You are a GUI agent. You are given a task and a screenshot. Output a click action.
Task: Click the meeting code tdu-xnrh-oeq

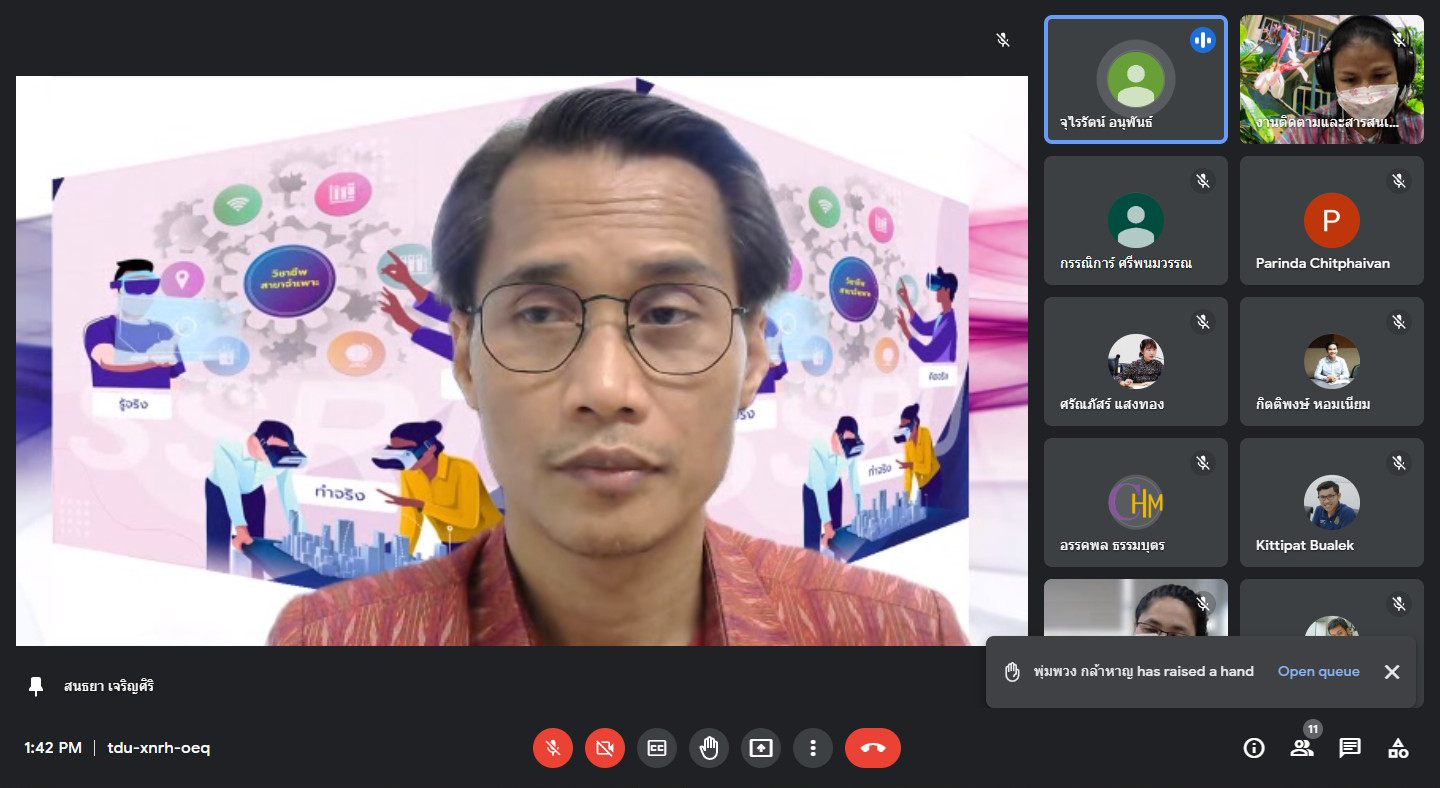[159, 748]
